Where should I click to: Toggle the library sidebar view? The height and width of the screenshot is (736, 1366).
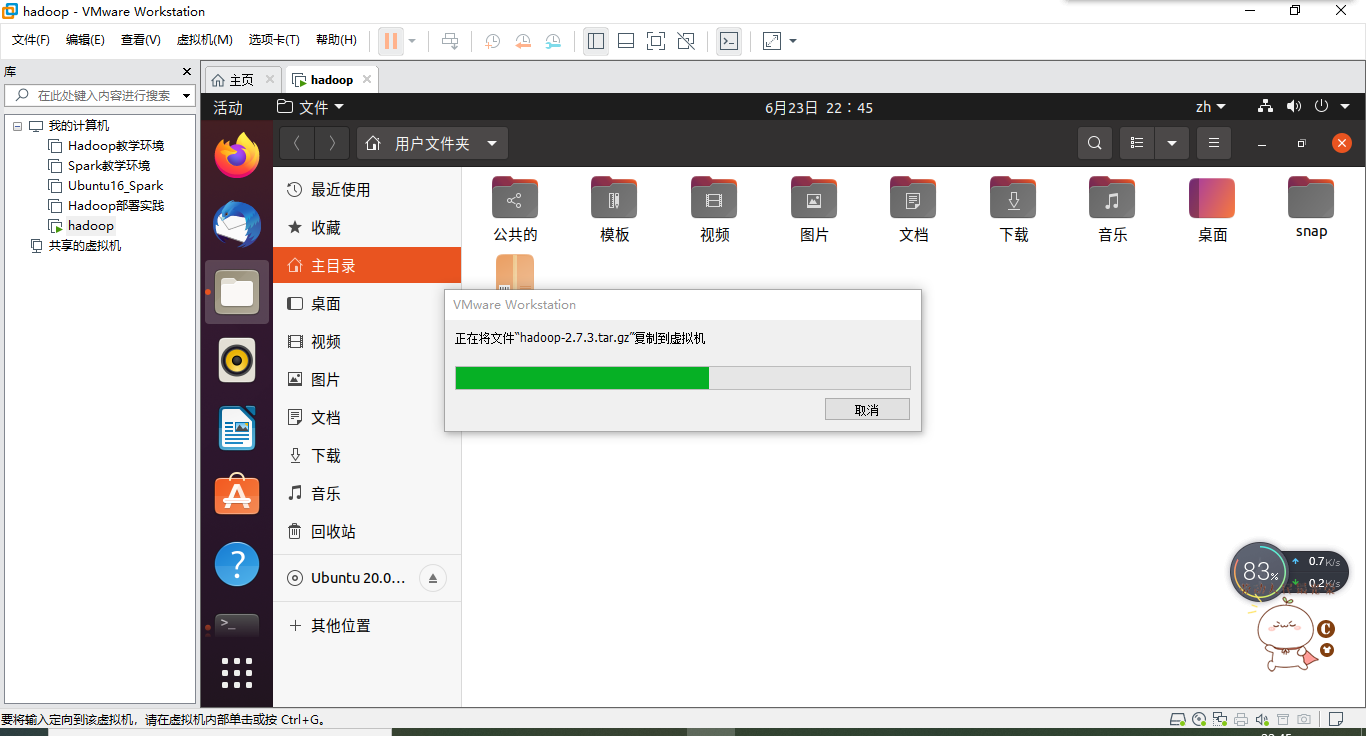point(596,41)
